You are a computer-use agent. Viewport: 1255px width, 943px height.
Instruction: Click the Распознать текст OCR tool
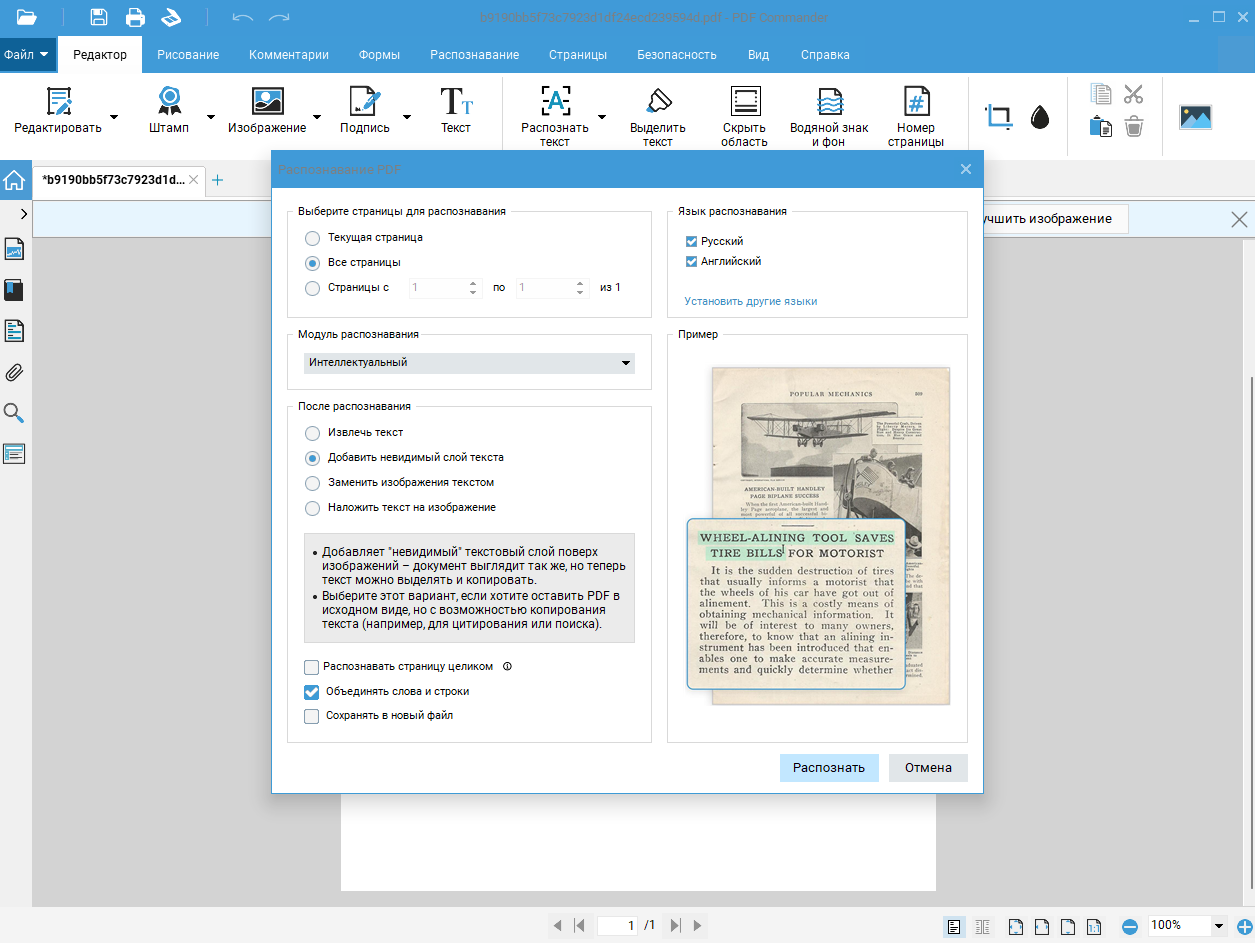(x=555, y=117)
